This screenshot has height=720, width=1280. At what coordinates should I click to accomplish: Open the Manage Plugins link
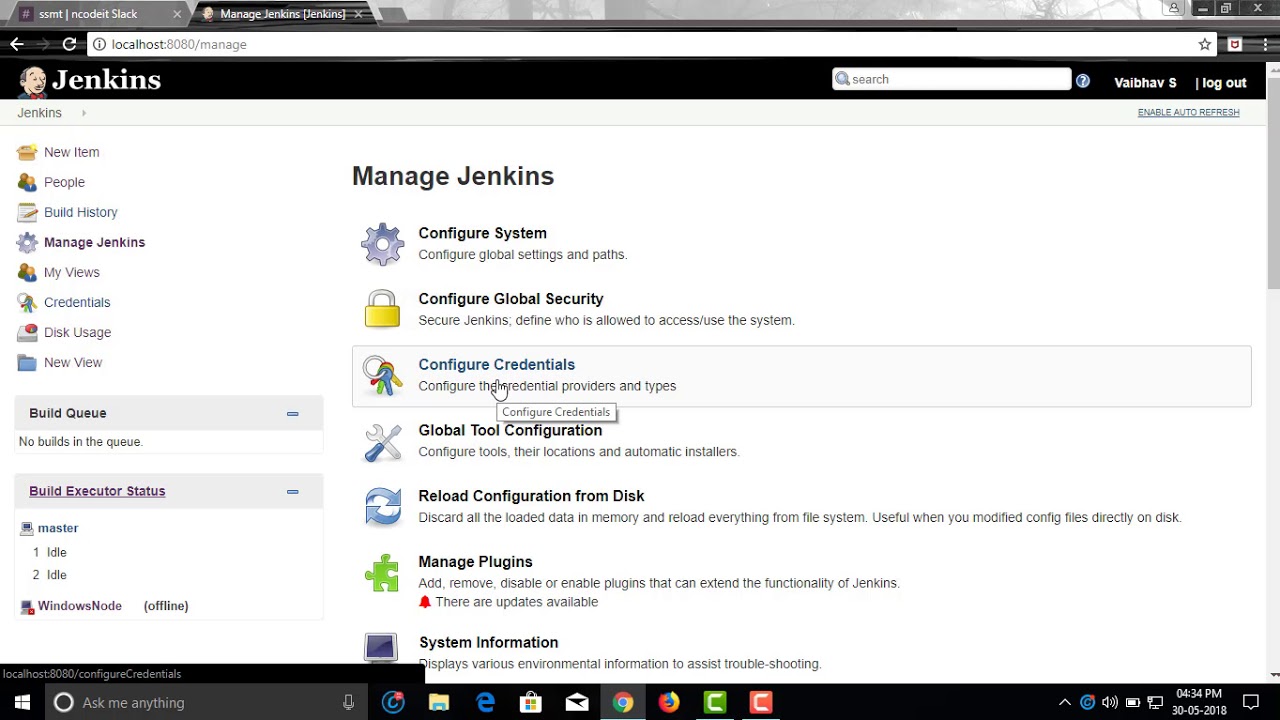click(475, 562)
